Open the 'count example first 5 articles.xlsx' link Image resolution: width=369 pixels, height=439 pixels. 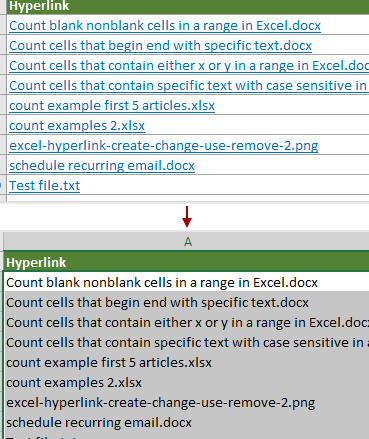[112, 106]
